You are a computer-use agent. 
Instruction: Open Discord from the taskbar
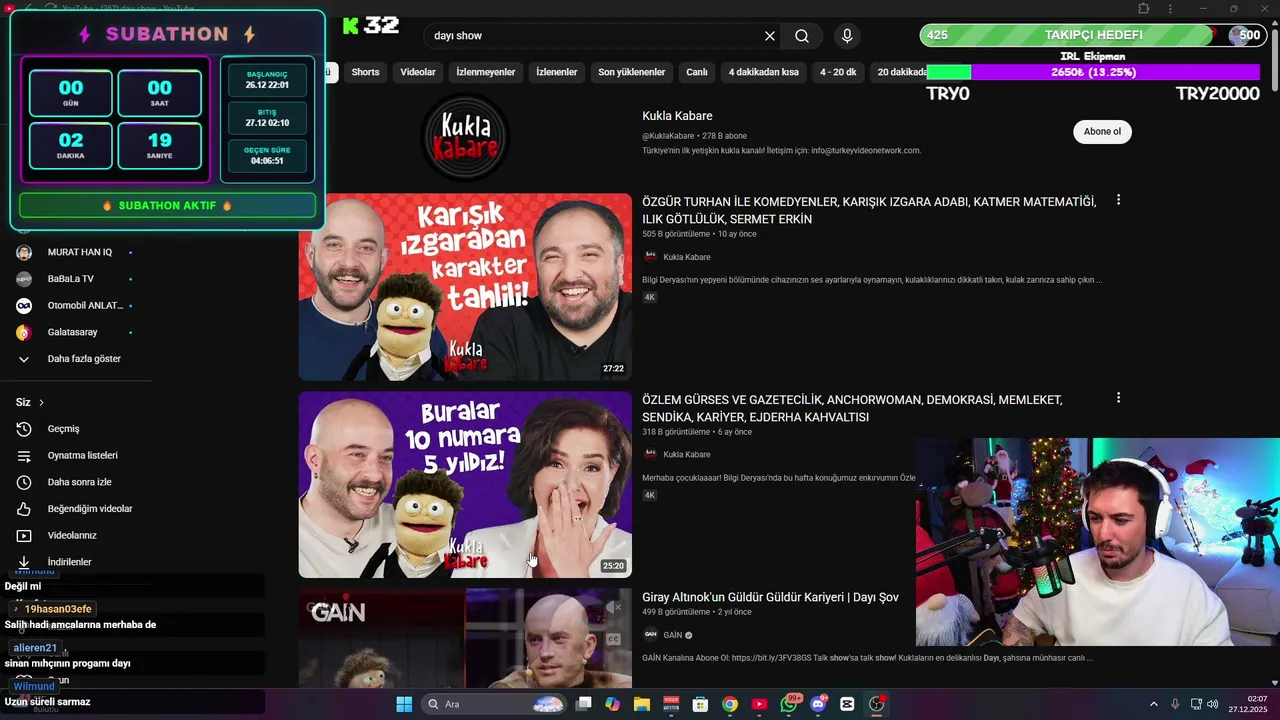click(x=818, y=704)
